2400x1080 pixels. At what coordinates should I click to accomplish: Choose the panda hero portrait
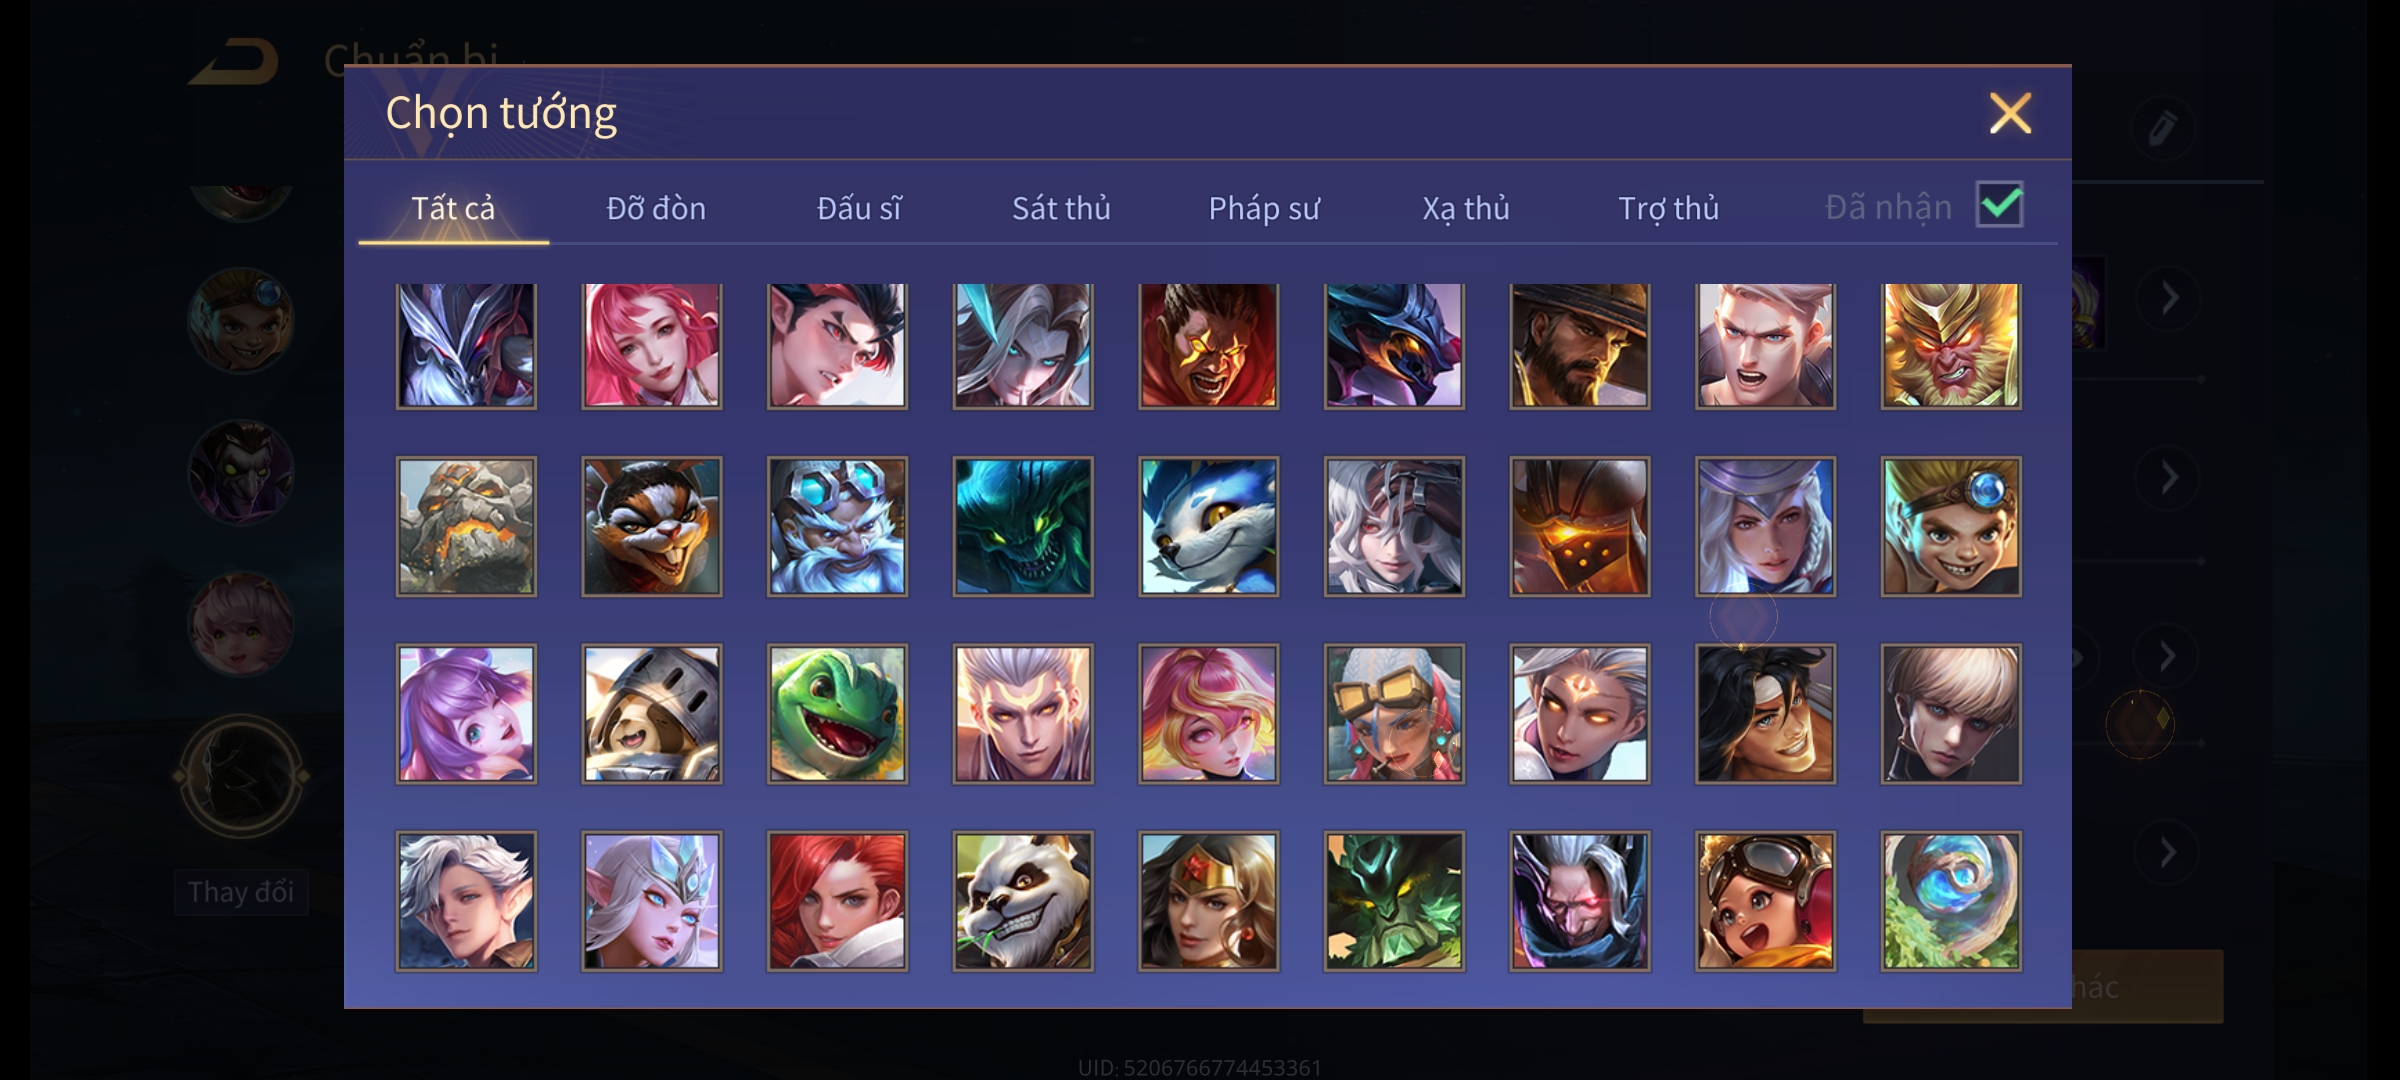point(1023,901)
